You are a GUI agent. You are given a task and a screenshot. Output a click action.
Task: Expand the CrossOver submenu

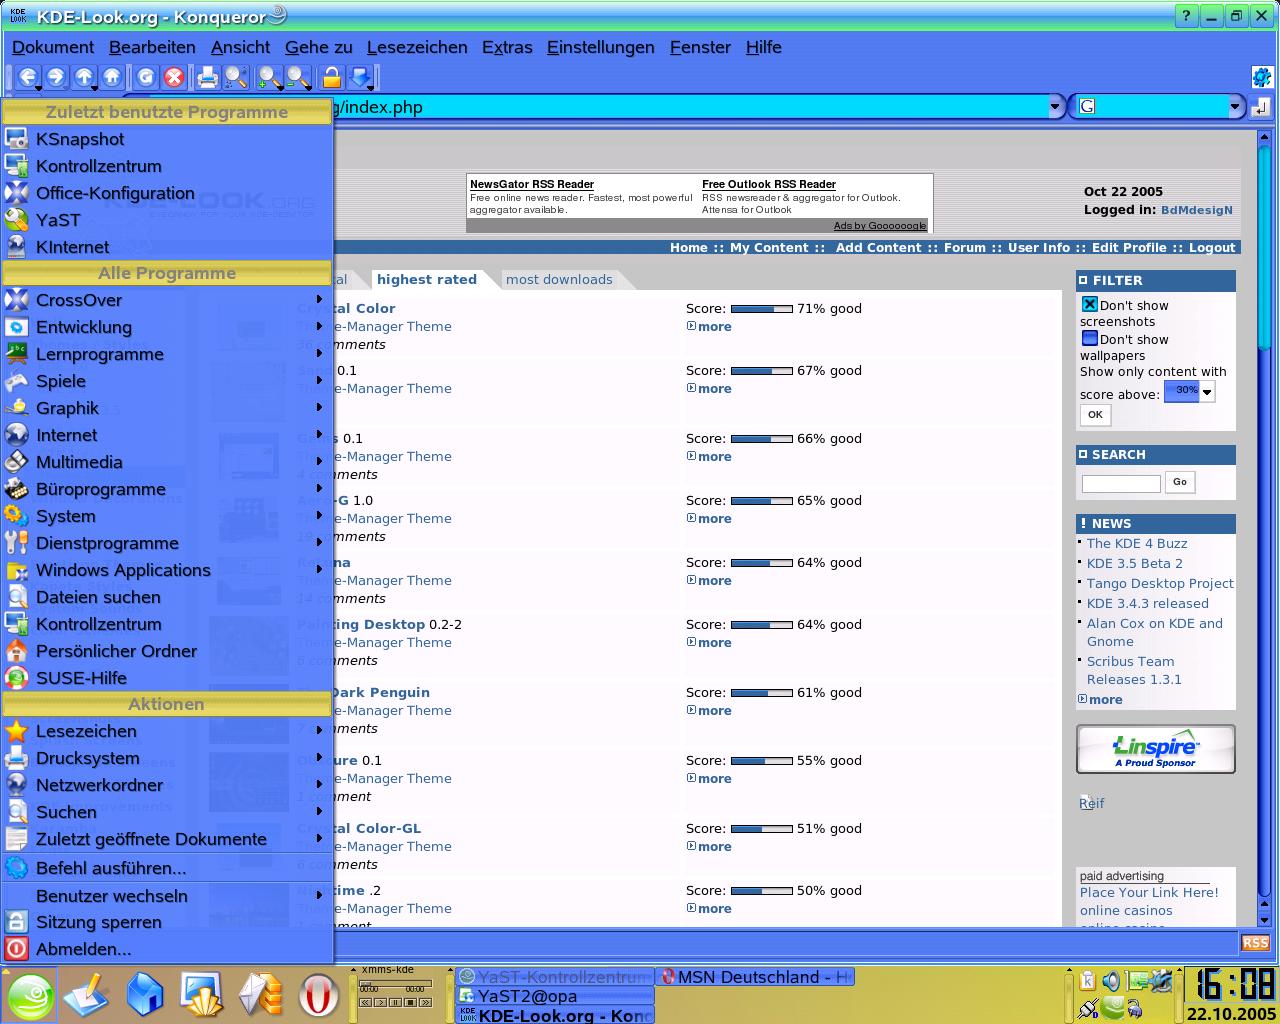pos(166,300)
